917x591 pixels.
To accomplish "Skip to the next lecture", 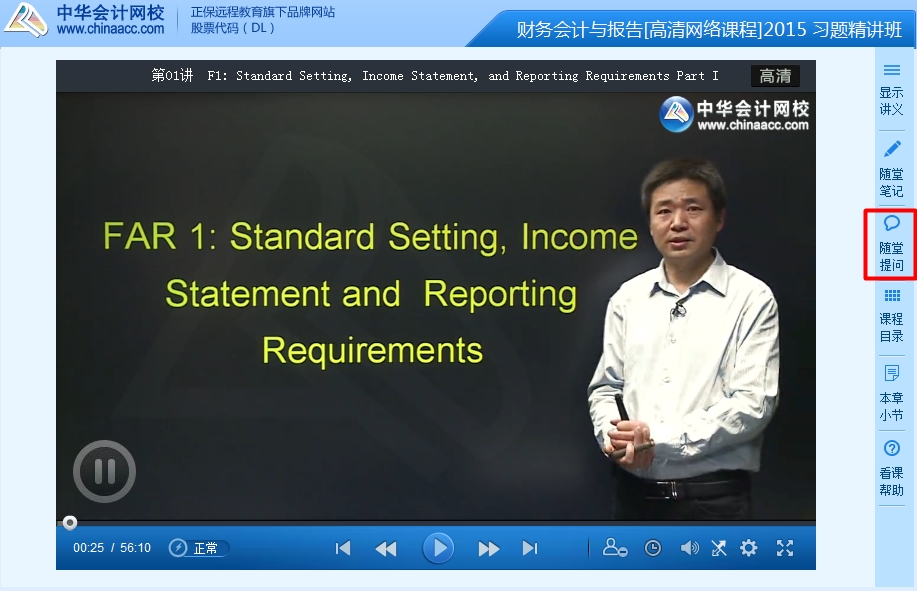I will [530, 548].
